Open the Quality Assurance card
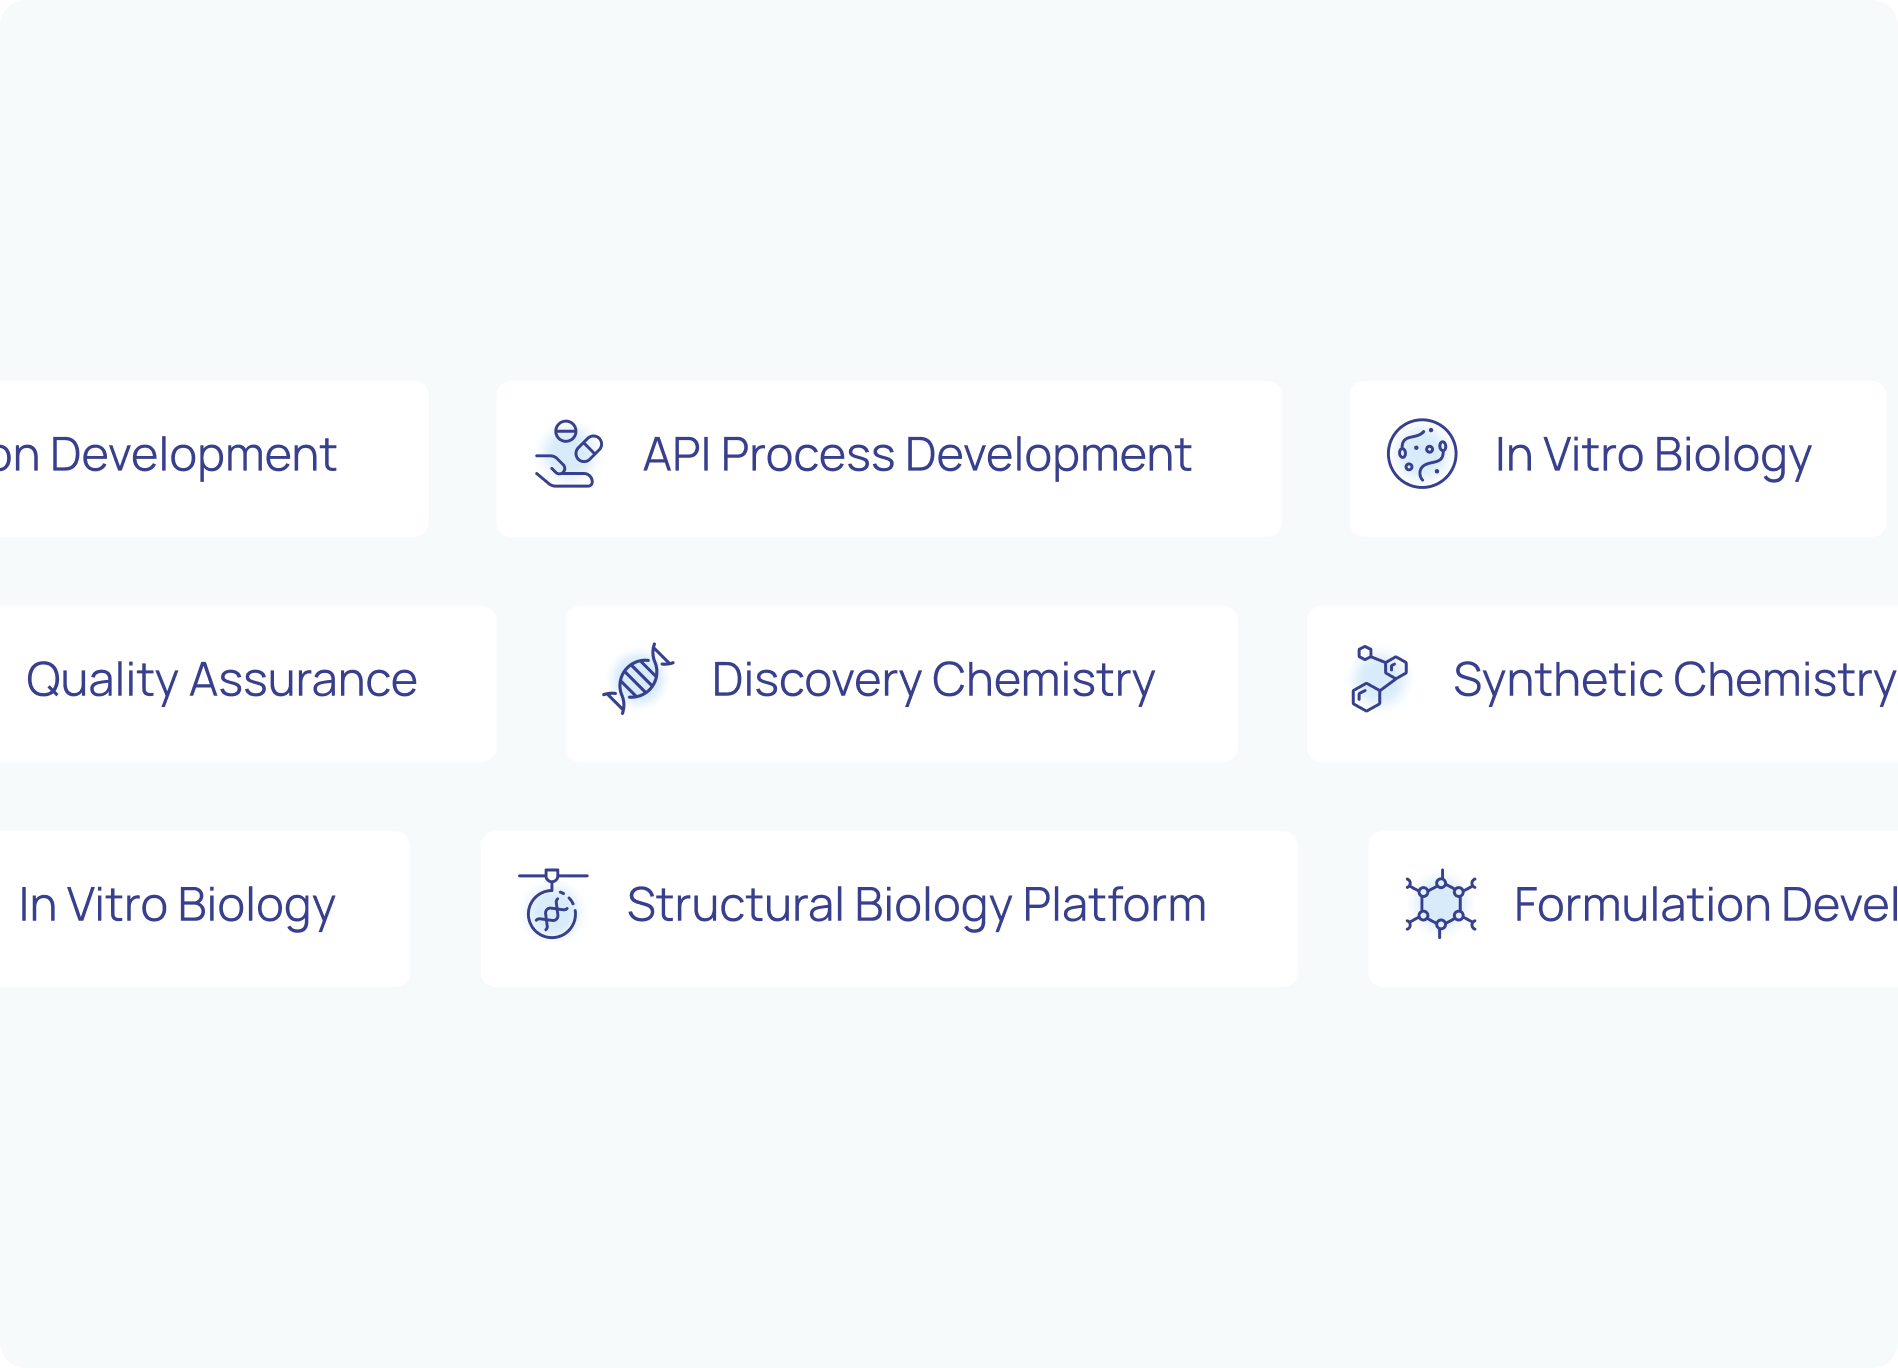The image size is (1898, 1368). [247, 684]
